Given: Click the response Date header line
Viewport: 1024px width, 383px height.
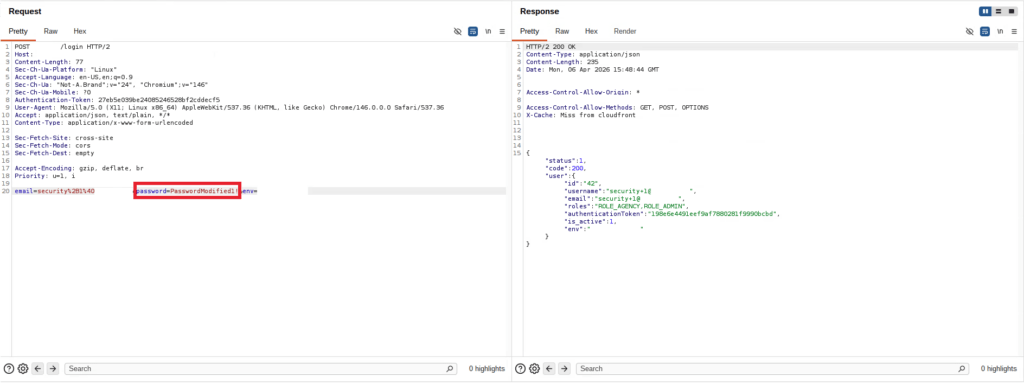Looking at the screenshot, I should click(592, 69).
